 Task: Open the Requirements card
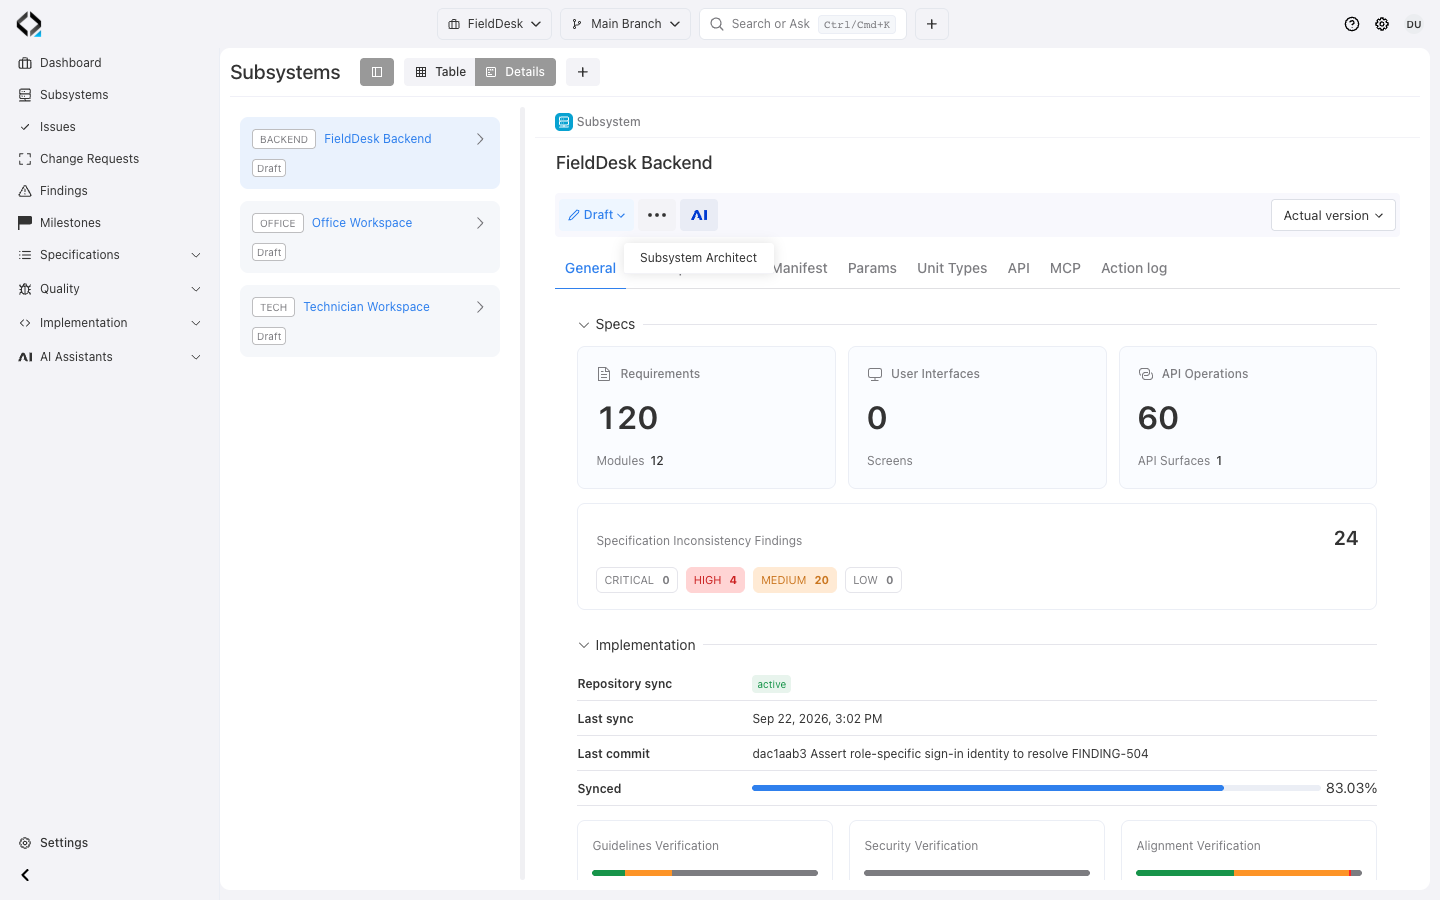click(x=706, y=417)
